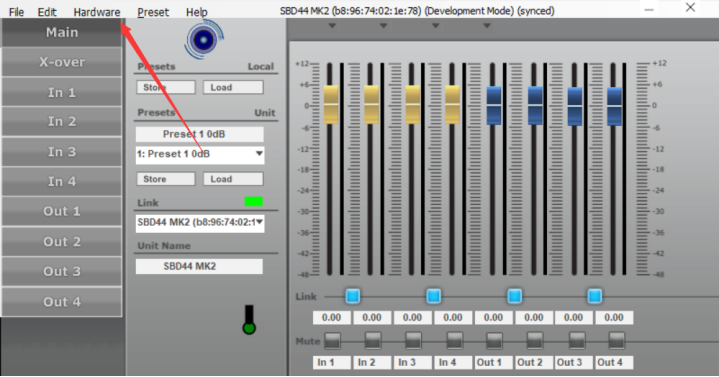Toggle the In 3 / In 4 link button
The height and width of the screenshot is (377, 719).
[x=433, y=296]
